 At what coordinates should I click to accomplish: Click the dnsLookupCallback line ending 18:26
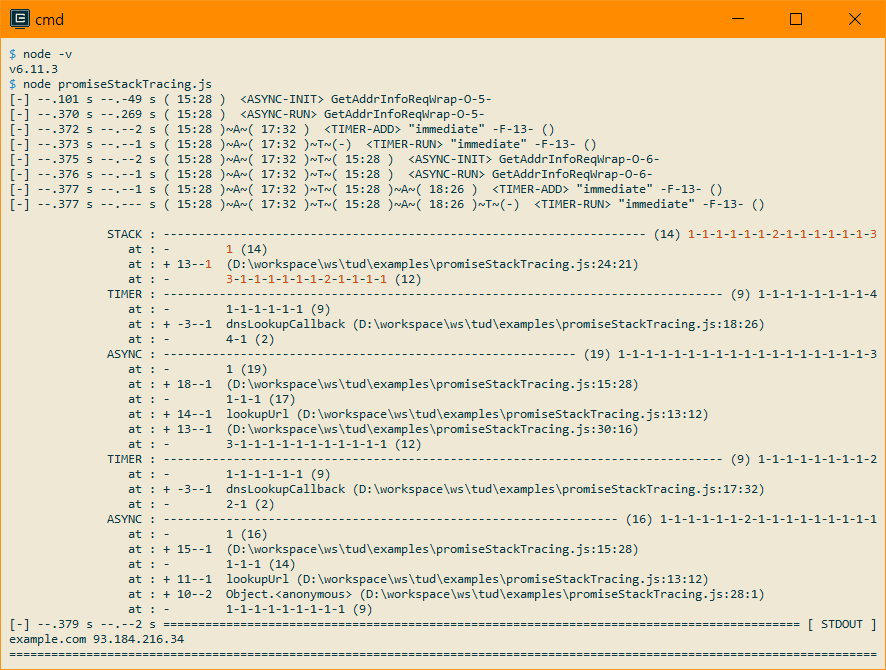click(x=446, y=324)
